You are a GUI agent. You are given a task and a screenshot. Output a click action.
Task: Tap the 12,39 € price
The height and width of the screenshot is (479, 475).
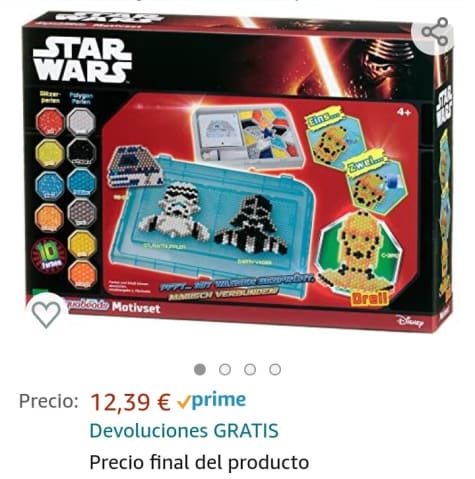[130, 402]
